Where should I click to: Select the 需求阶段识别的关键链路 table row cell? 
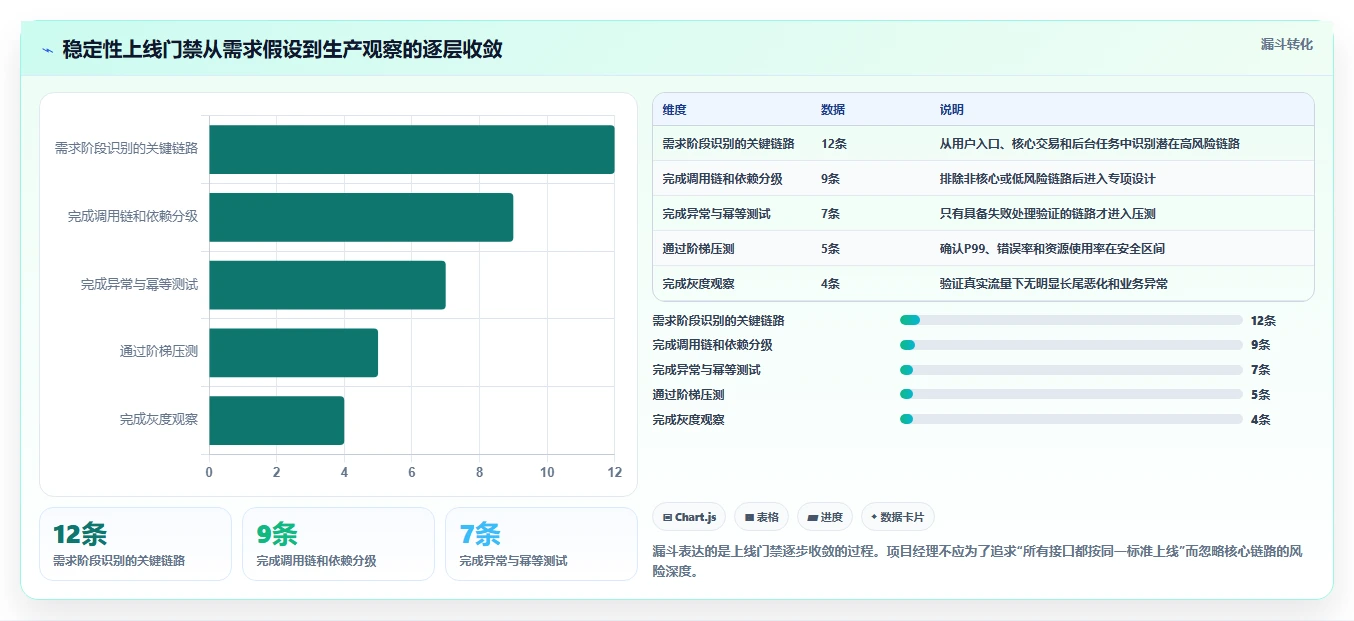point(728,144)
